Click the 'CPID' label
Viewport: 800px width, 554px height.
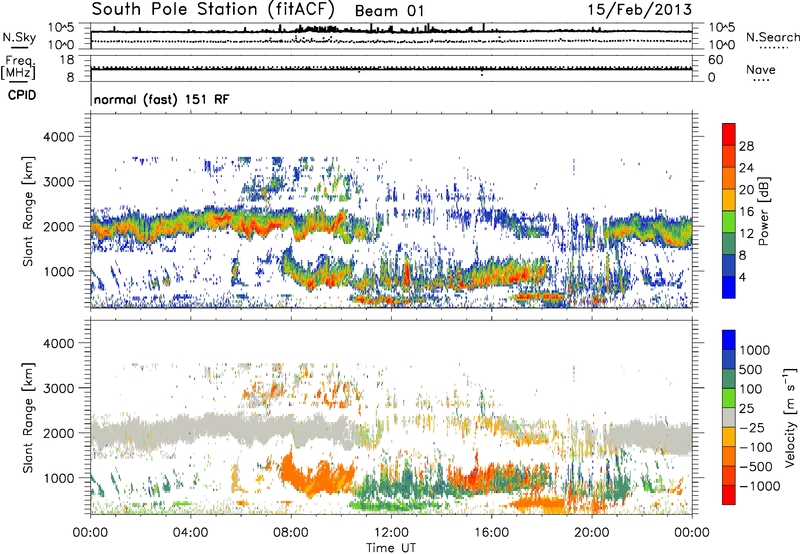(x=22, y=95)
